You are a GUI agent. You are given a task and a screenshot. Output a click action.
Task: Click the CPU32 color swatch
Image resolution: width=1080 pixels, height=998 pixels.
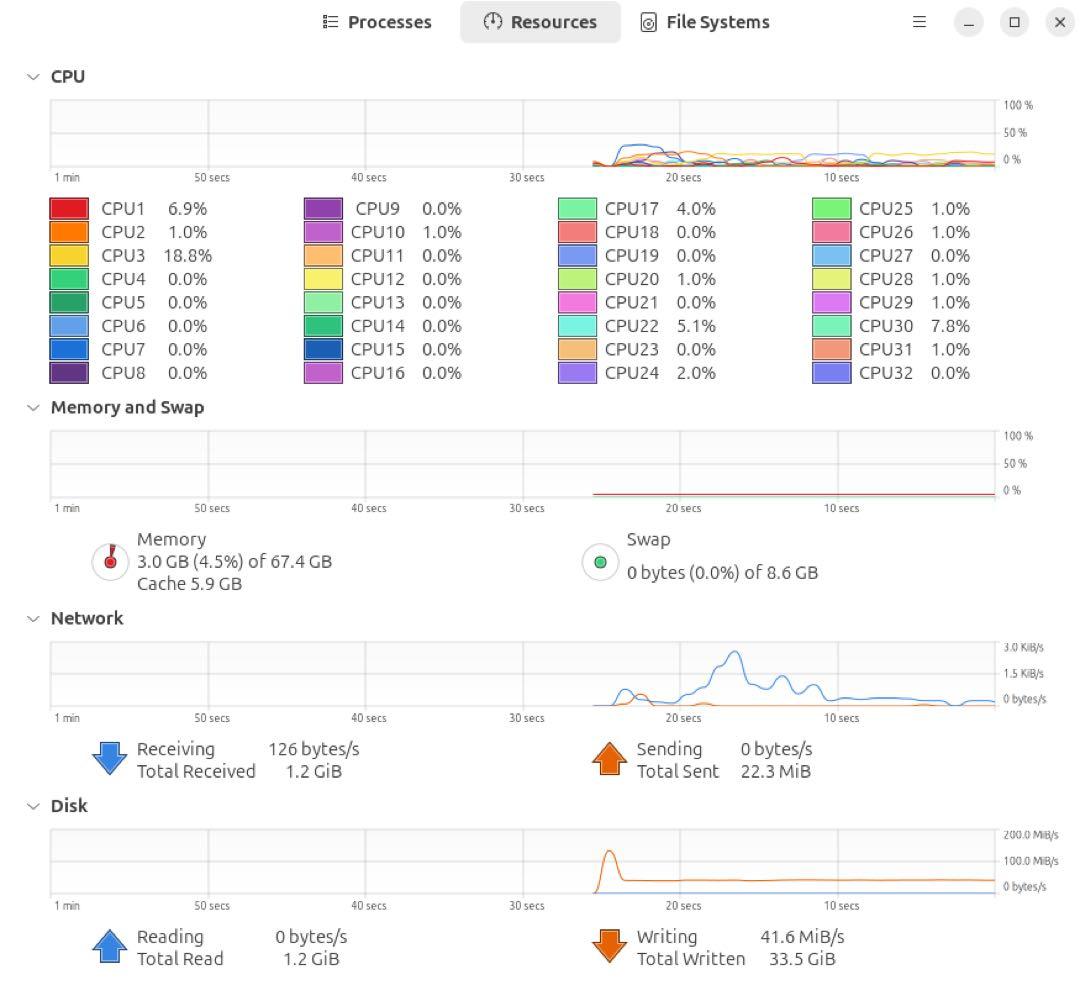click(x=831, y=373)
